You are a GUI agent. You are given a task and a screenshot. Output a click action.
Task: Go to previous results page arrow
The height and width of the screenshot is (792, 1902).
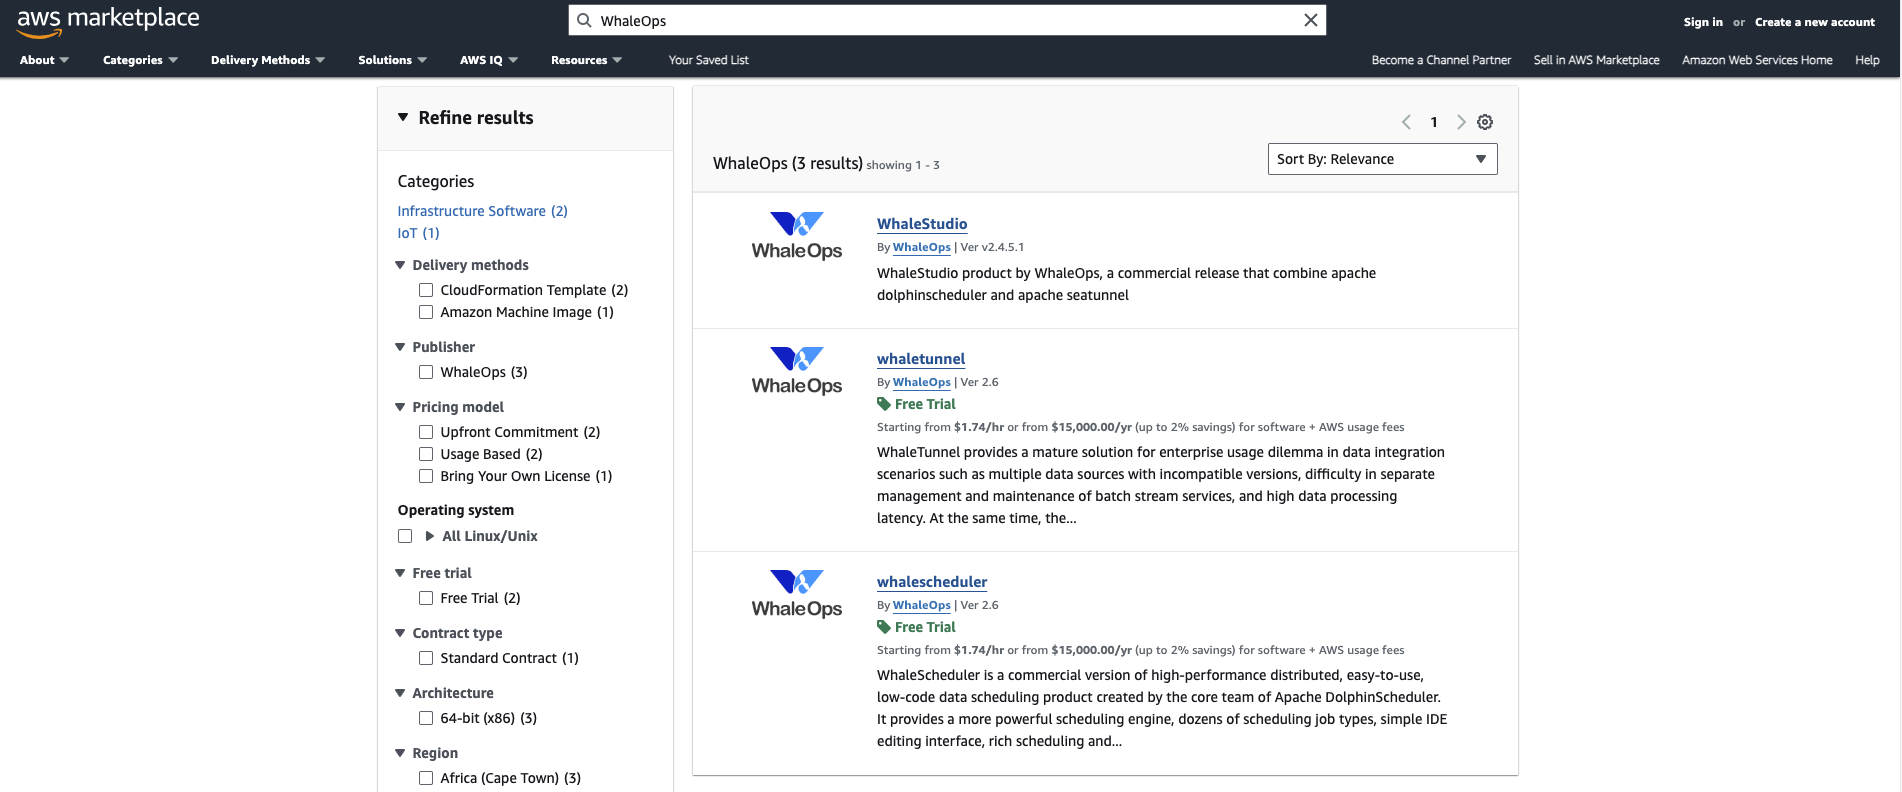1406,122
